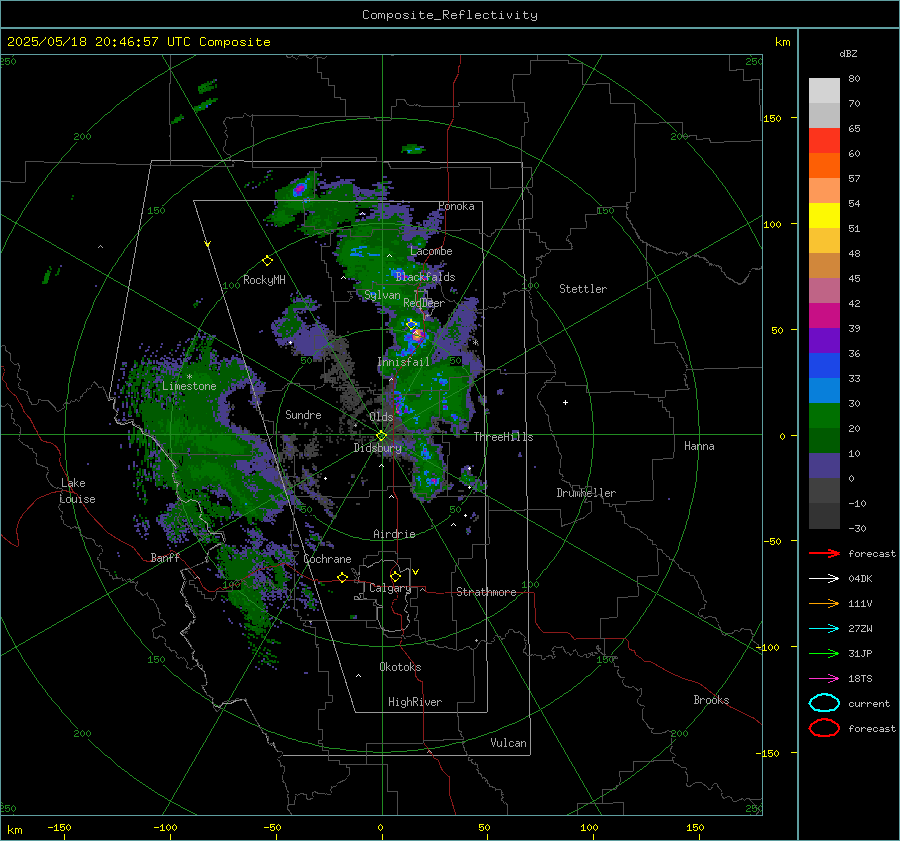
Task: Click the red forecast ellipse legend icon
Action: pos(824,728)
